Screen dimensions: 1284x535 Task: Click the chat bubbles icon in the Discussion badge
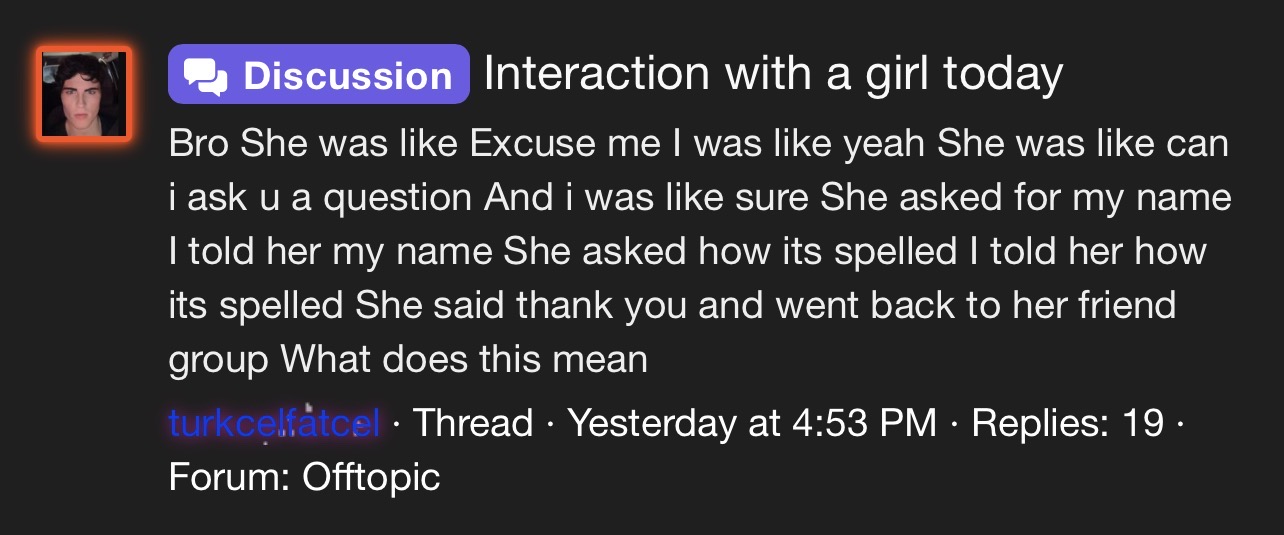coord(208,76)
